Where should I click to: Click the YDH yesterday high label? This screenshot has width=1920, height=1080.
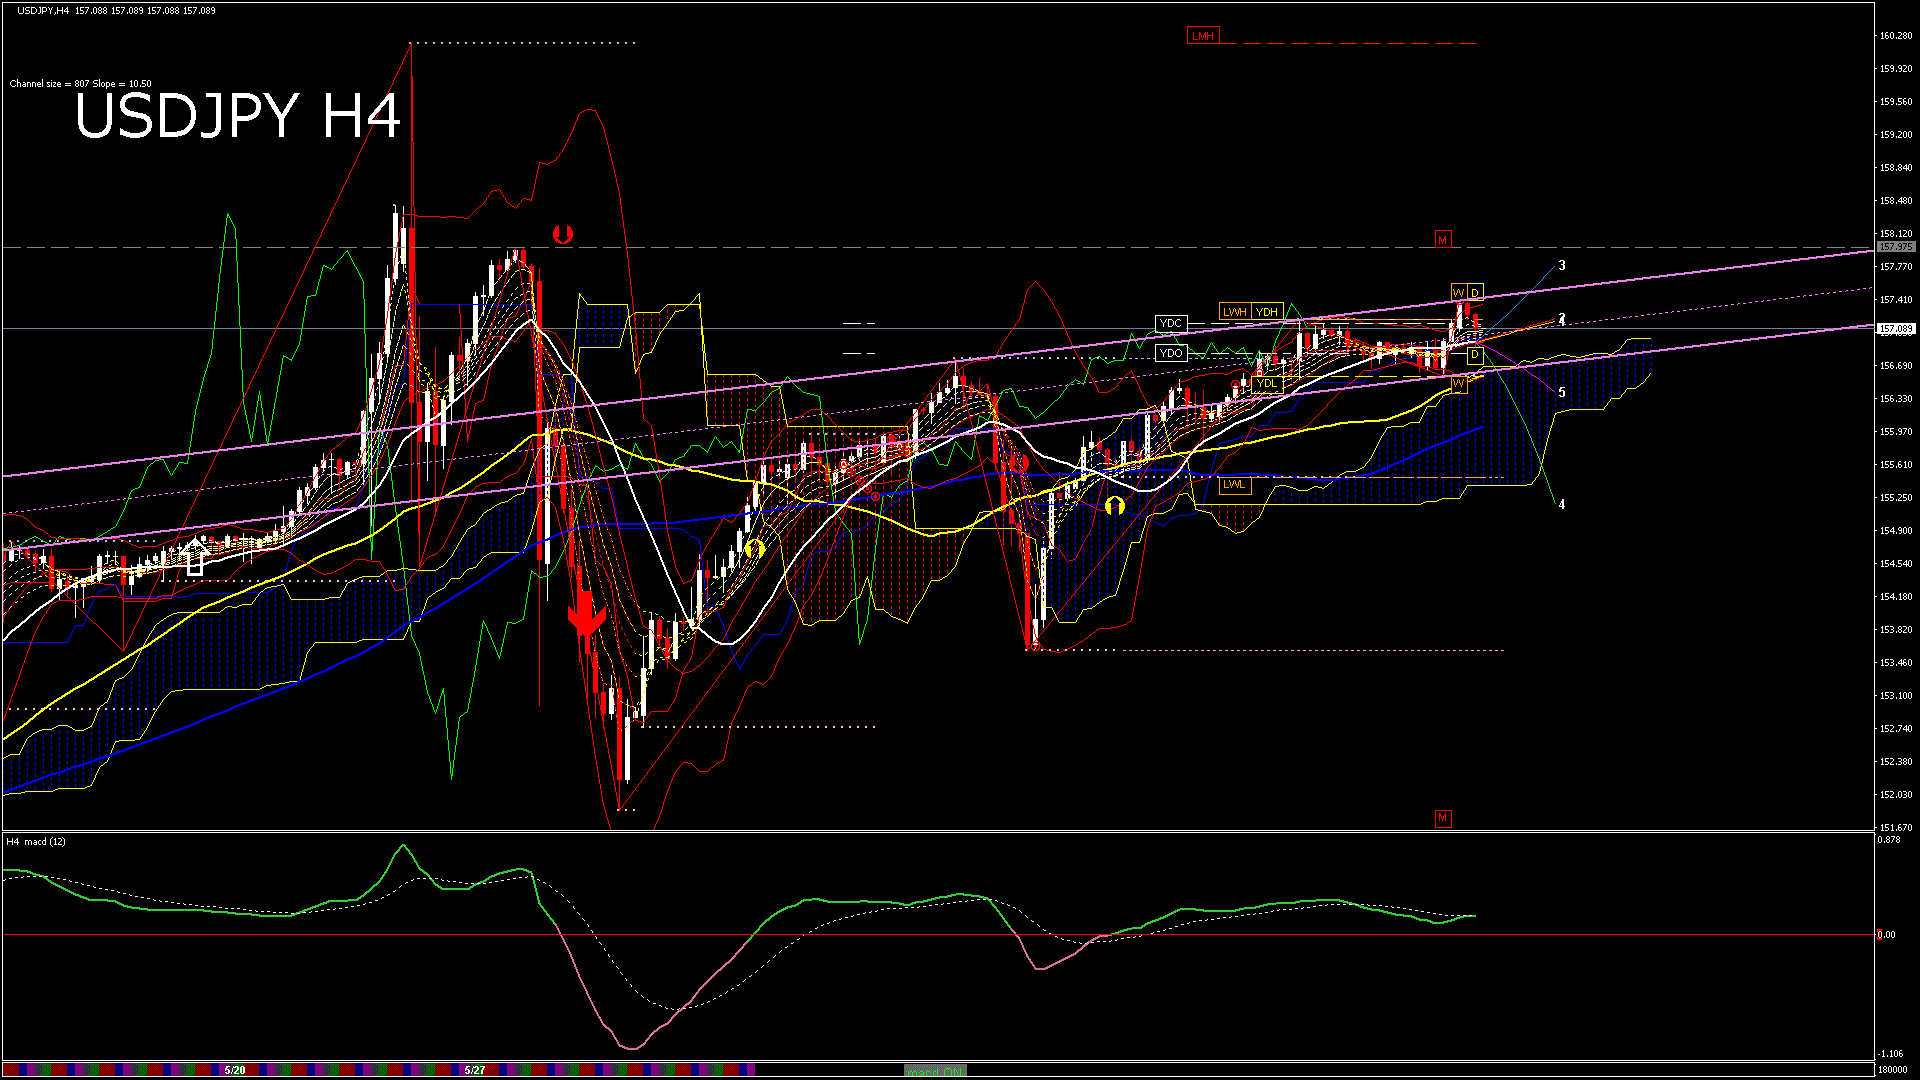click(x=1267, y=312)
